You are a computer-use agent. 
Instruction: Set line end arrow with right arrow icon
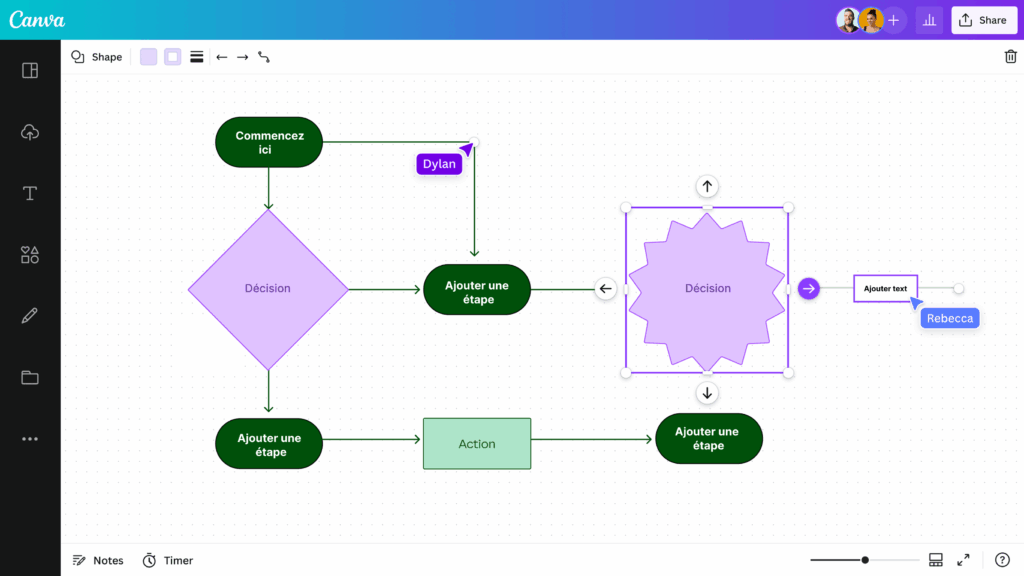pyautogui.click(x=242, y=57)
